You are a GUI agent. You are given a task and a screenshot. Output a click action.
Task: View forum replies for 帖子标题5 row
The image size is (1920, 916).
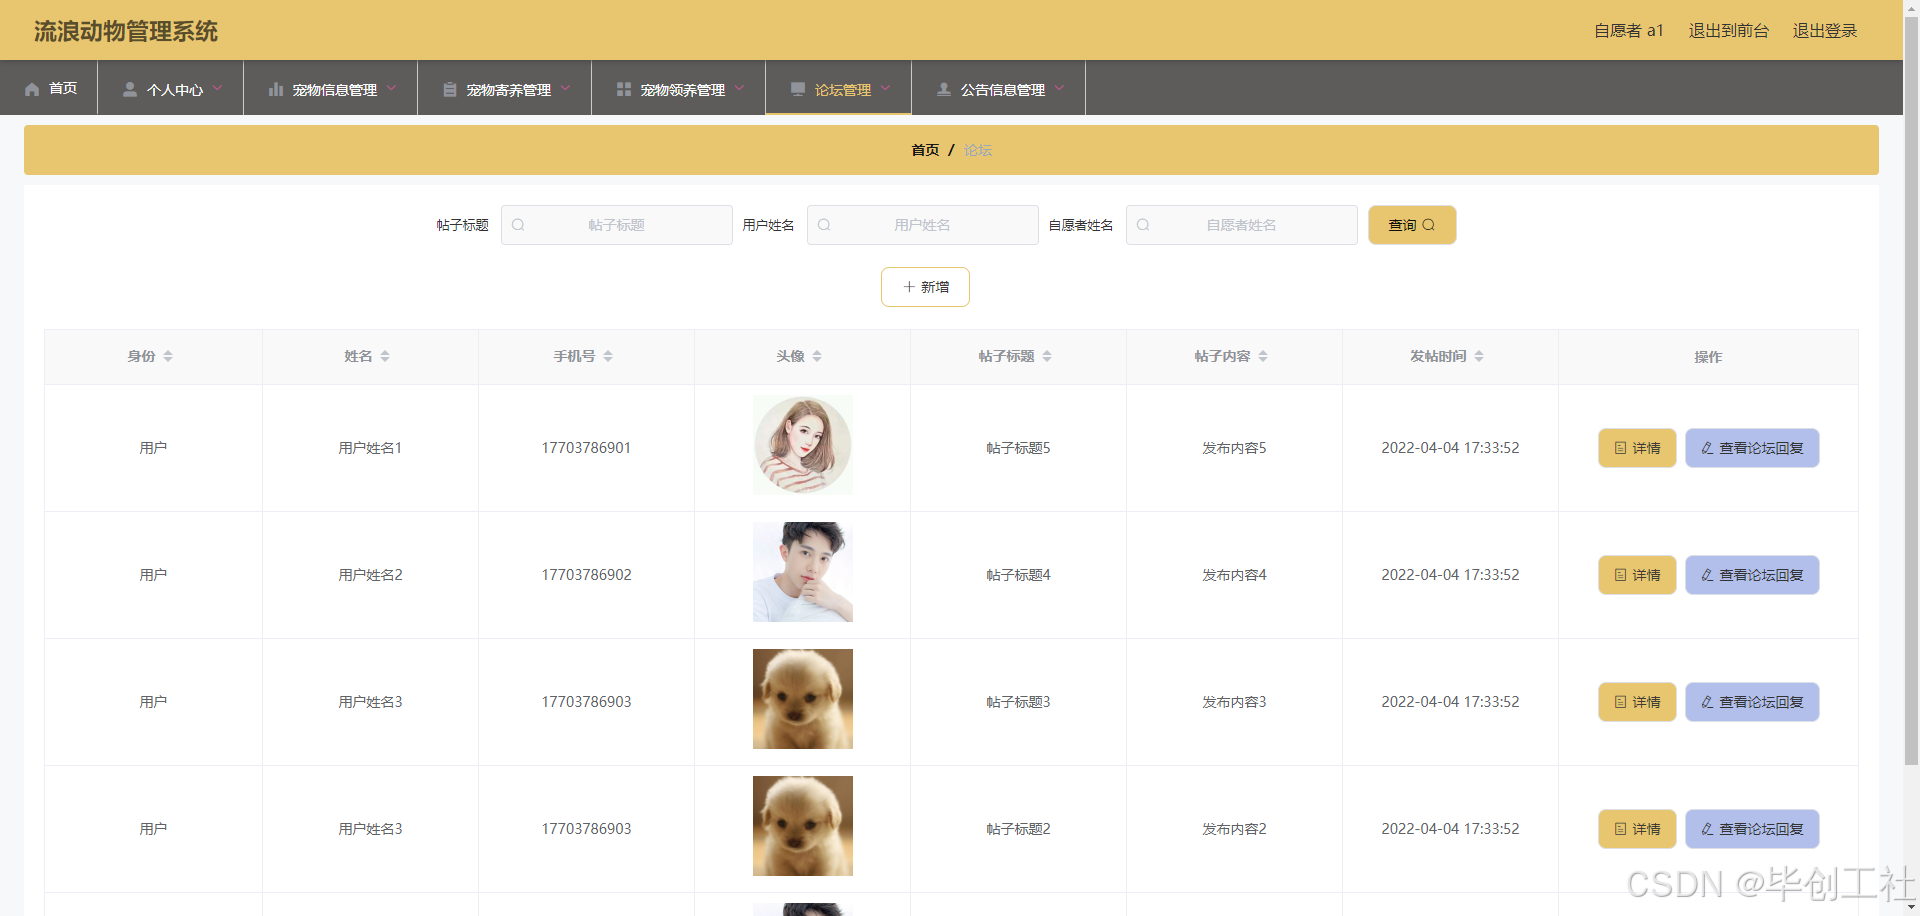tap(1752, 448)
